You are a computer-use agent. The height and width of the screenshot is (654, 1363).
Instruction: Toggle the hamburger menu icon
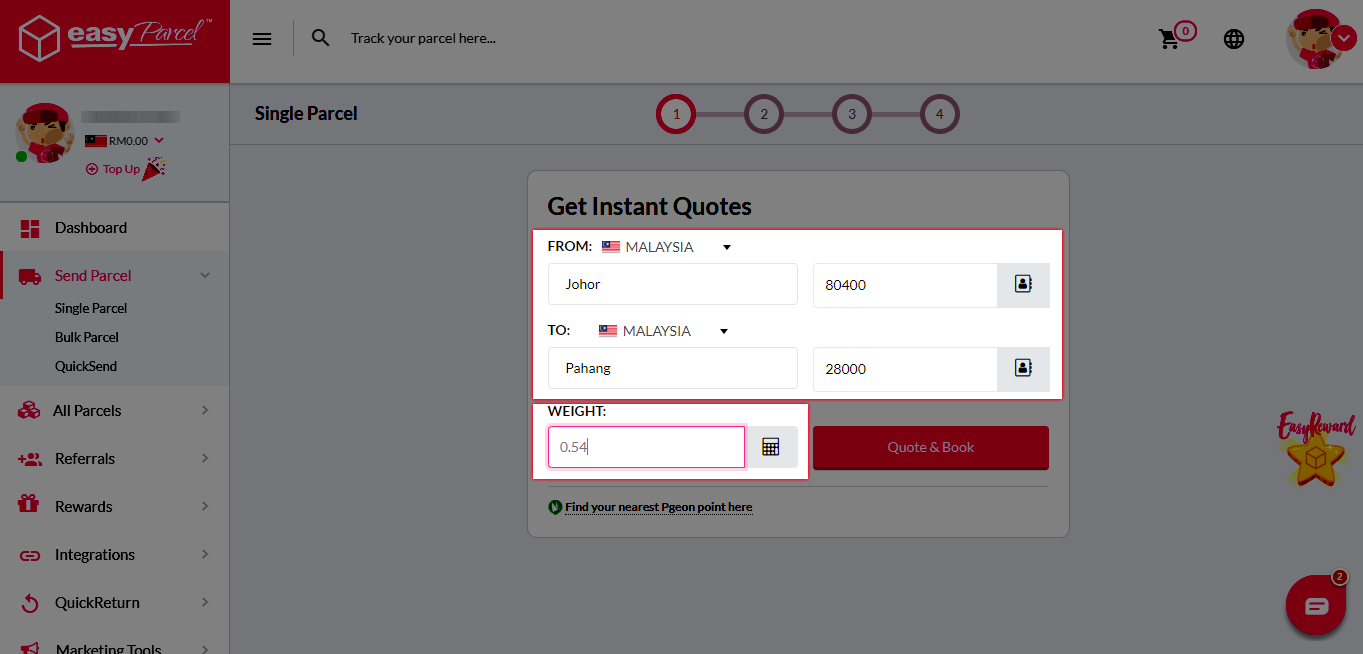(262, 39)
